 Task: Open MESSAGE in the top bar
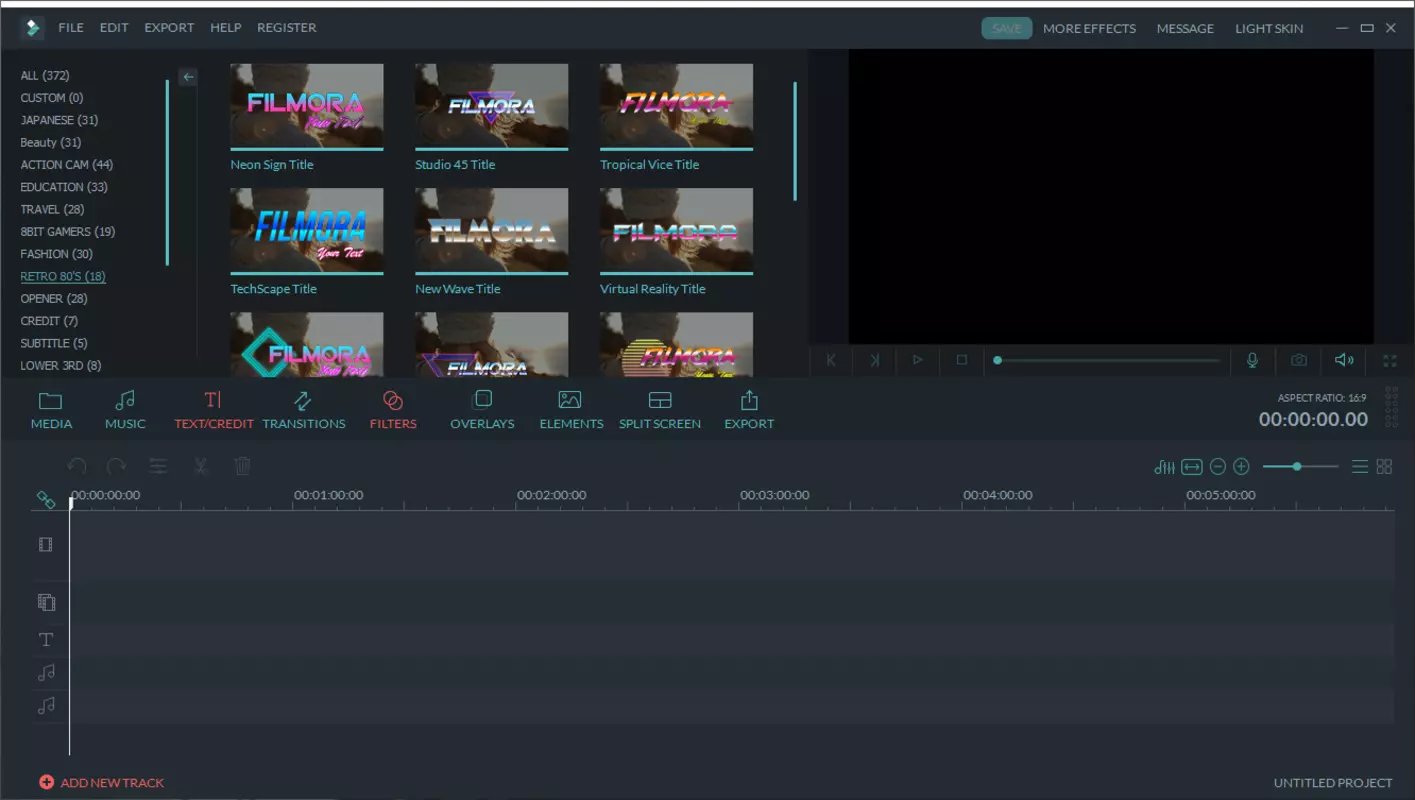tap(1185, 28)
